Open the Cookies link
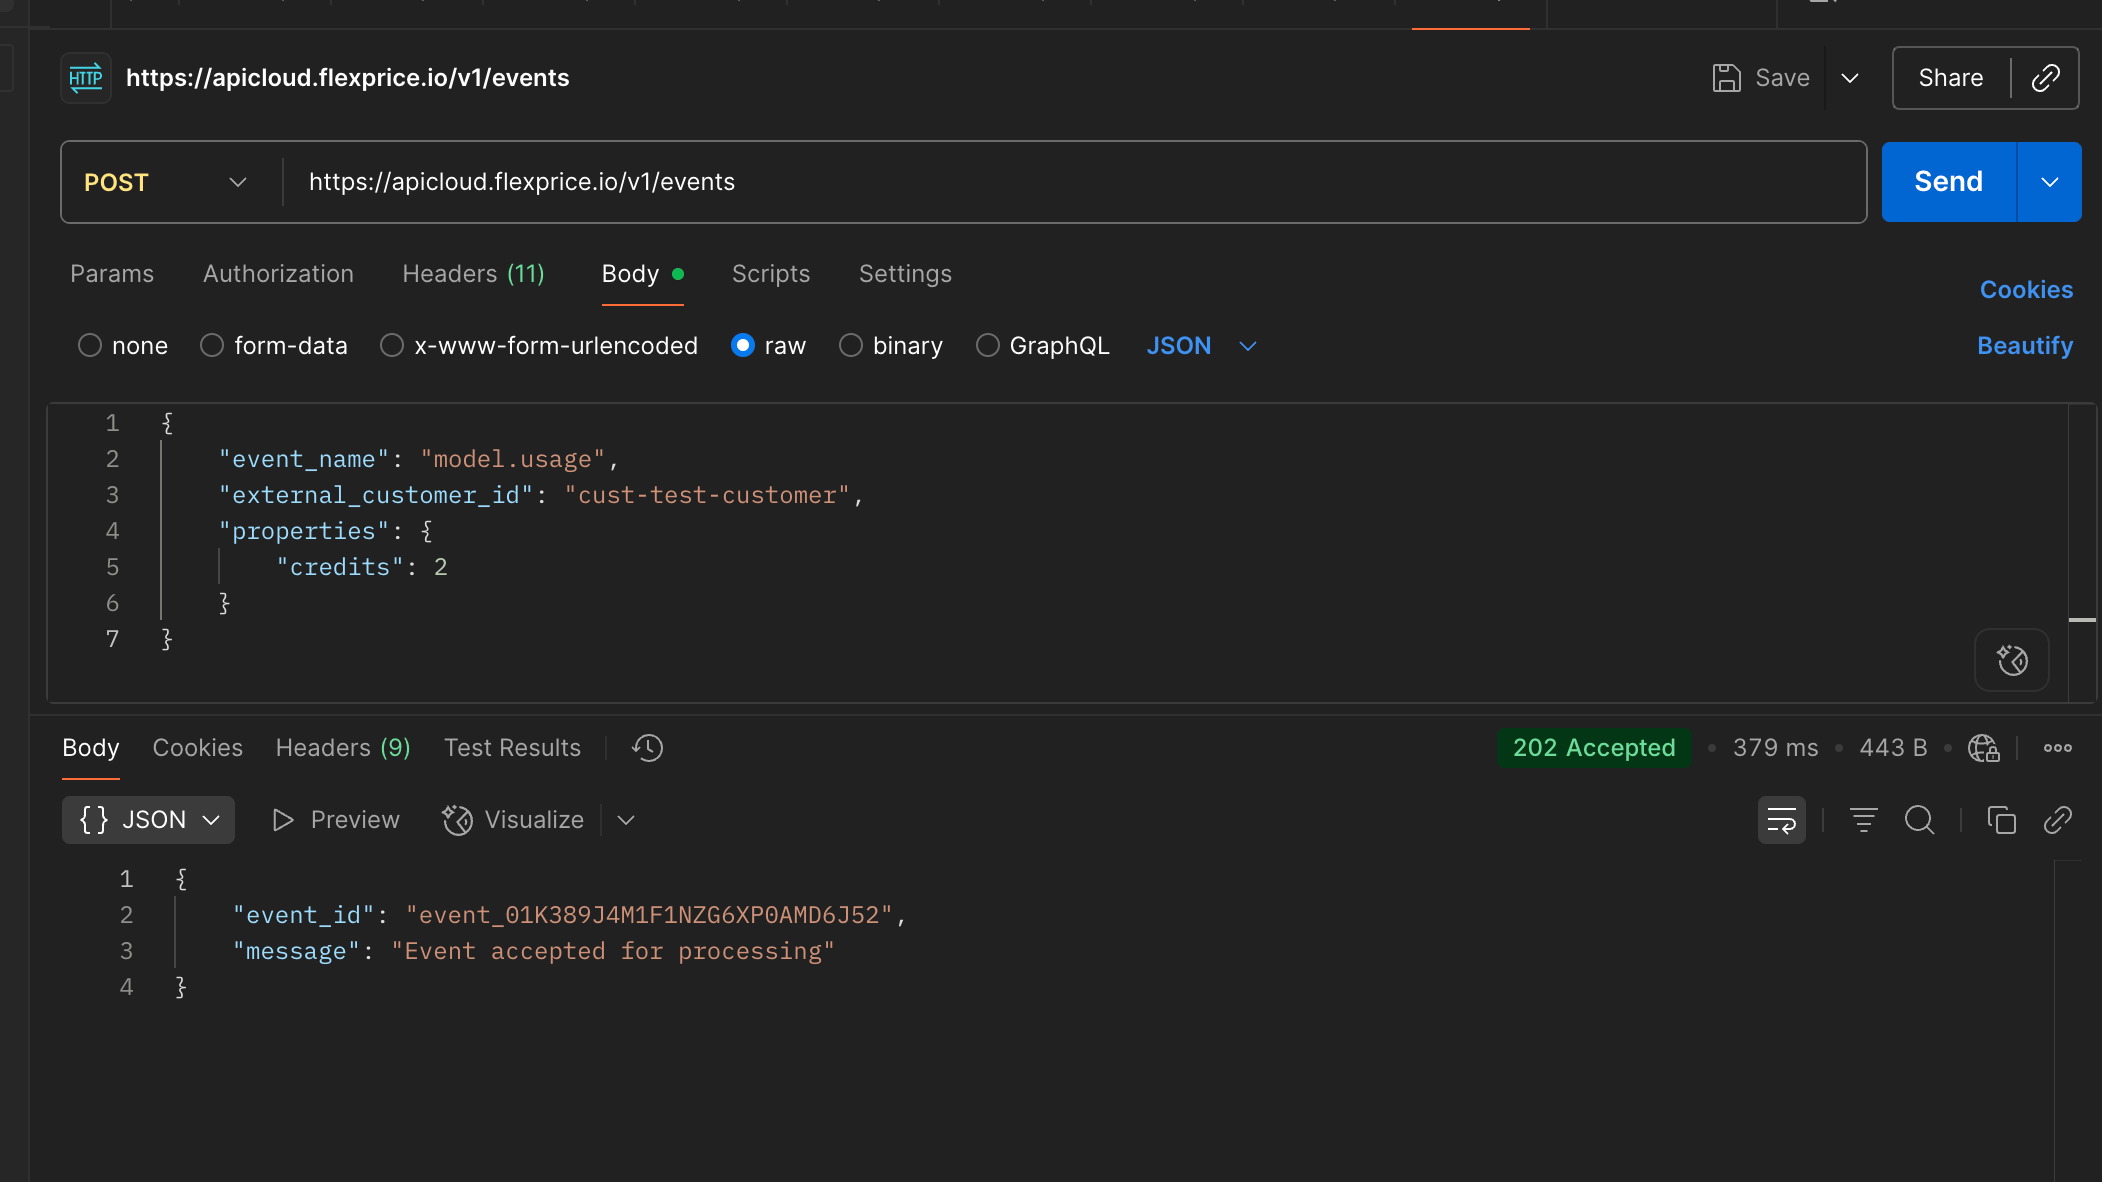 pyautogui.click(x=2026, y=290)
